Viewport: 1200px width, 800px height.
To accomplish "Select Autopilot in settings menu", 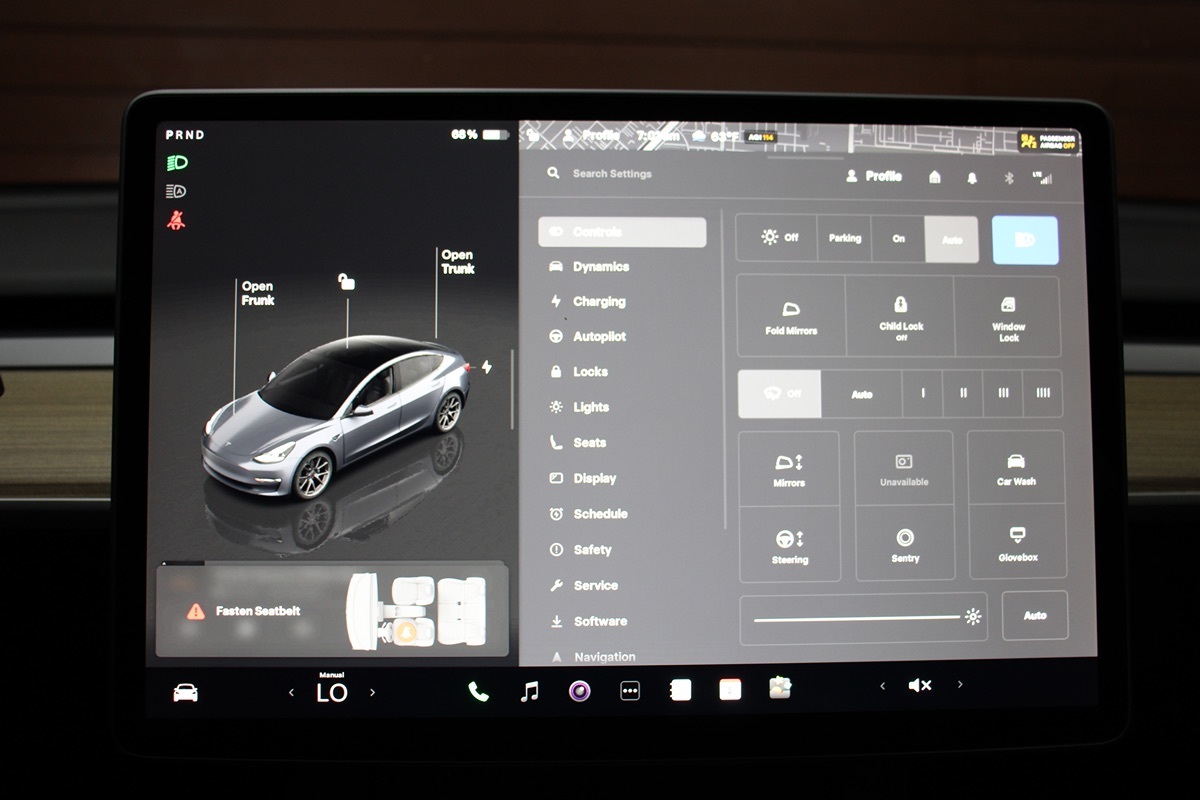I will 599,337.
